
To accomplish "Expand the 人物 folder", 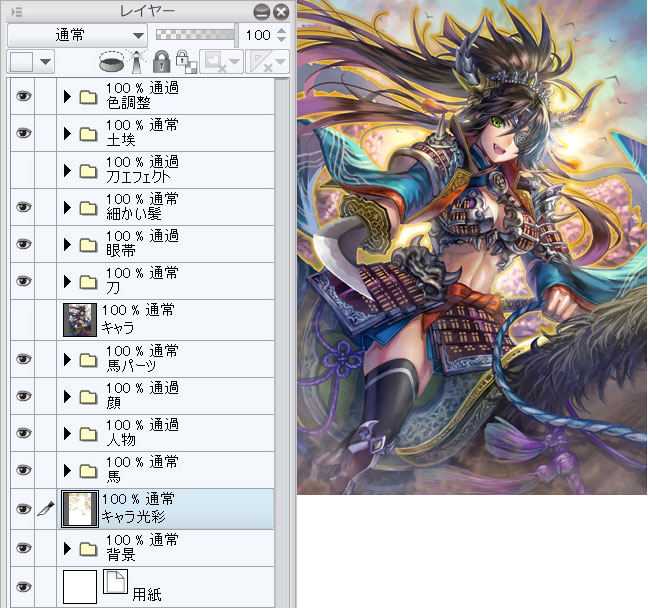I will (67, 433).
